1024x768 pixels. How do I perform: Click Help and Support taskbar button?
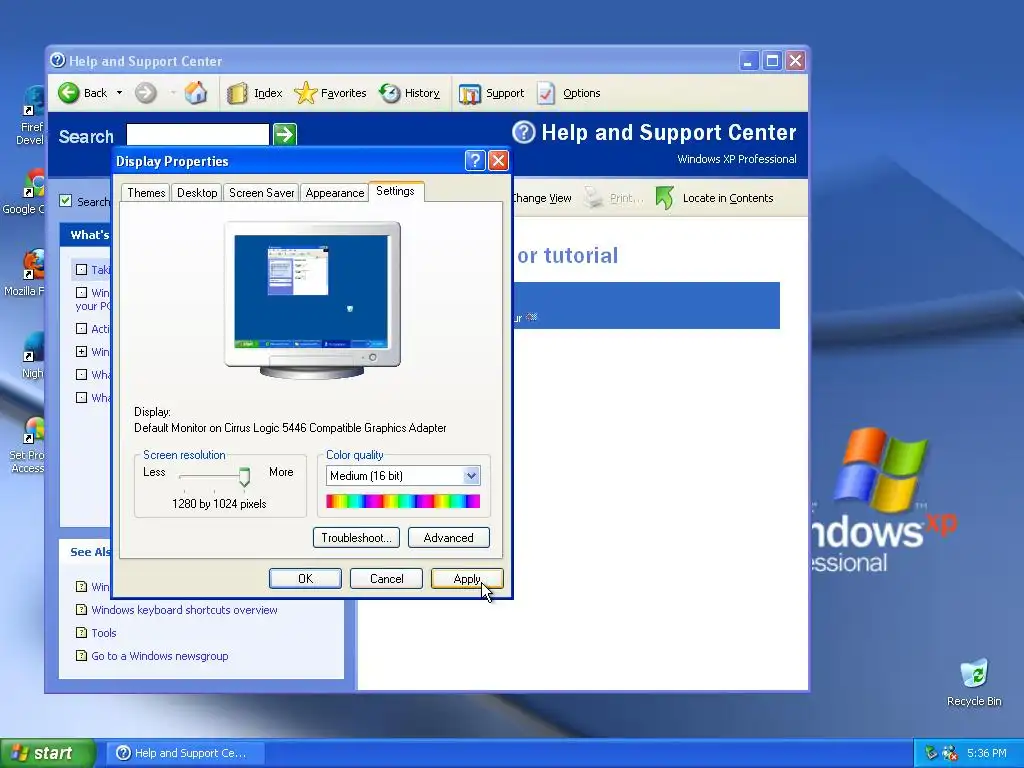[x=185, y=753]
